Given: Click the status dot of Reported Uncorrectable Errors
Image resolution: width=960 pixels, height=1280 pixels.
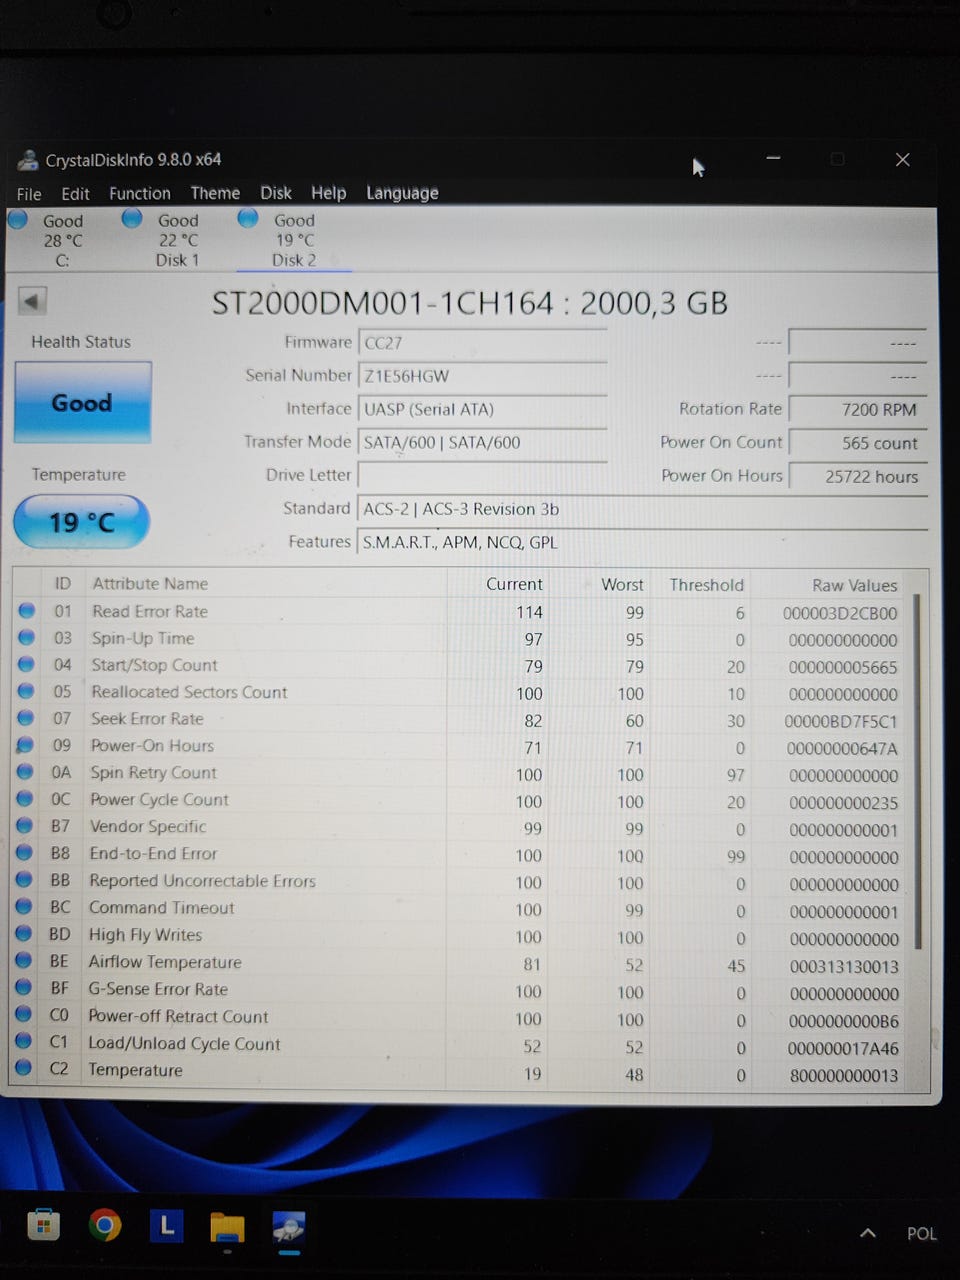Looking at the screenshot, I should [x=25, y=880].
